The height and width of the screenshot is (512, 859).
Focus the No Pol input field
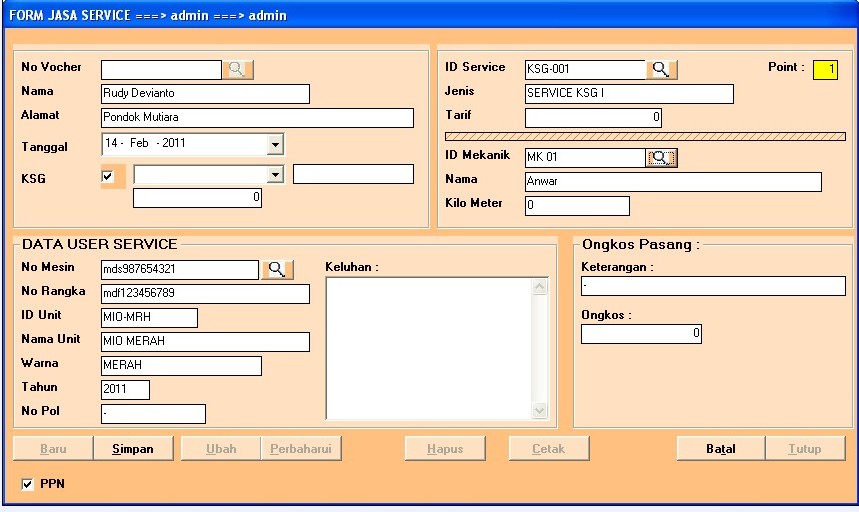point(153,414)
